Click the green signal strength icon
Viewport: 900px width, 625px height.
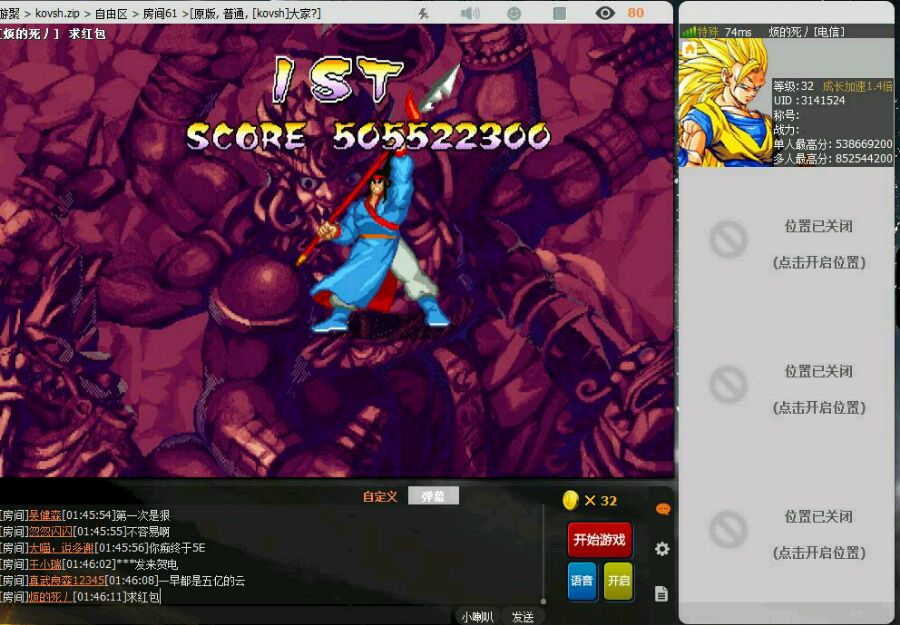coord(689,32)
